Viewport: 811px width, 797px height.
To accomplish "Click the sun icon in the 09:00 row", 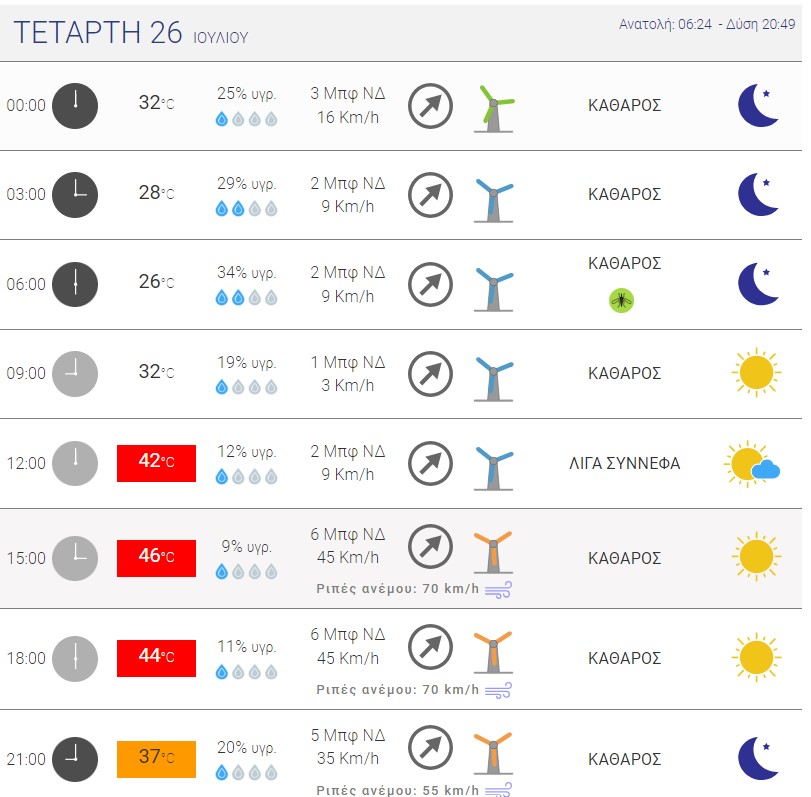I will (756, 372).
